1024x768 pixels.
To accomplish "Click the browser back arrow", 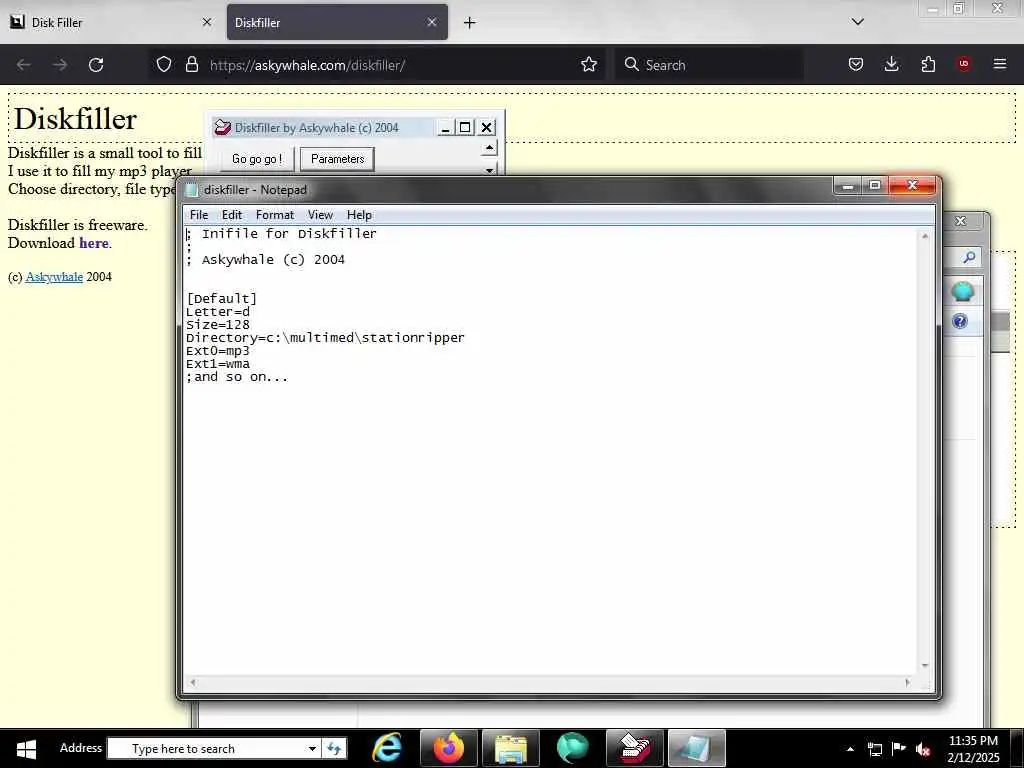I will coord(24,65).
